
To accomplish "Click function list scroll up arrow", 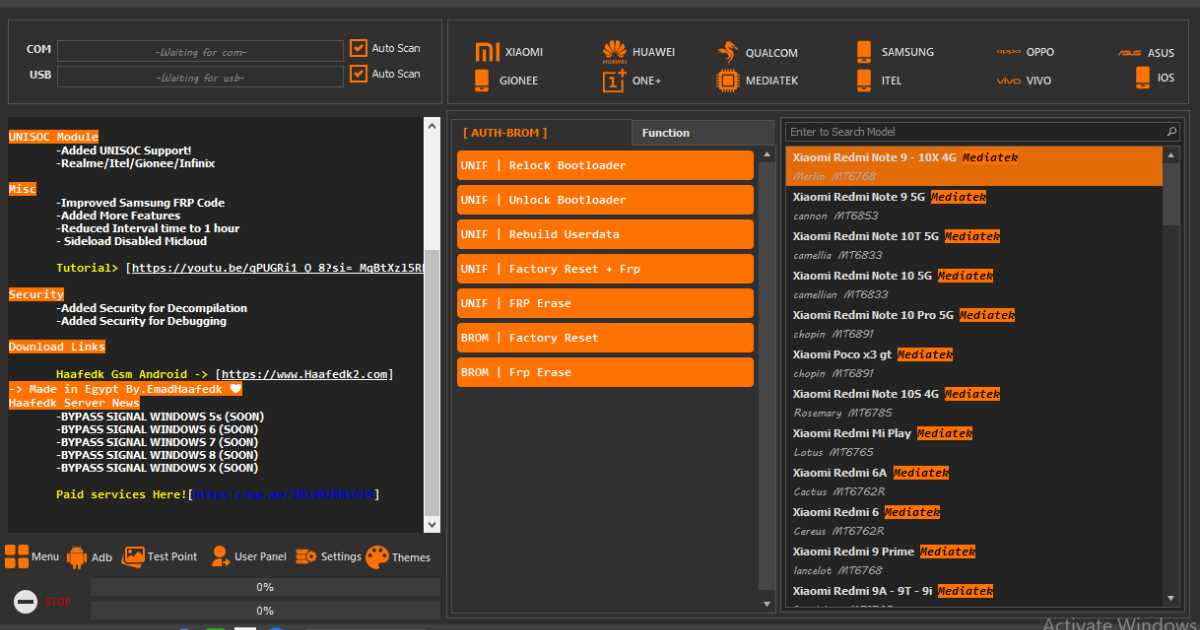I will click(767, 155).
